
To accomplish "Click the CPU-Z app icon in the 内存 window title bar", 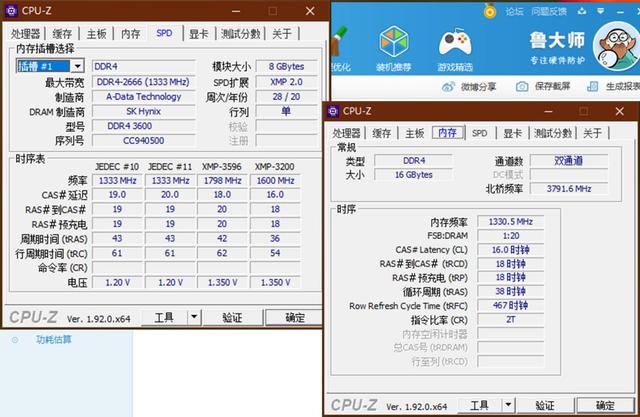I will [333, 111].
